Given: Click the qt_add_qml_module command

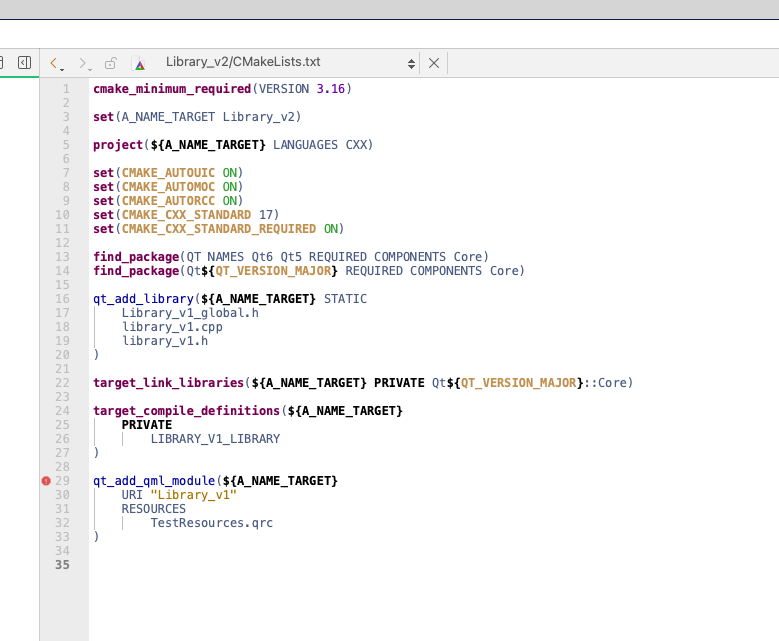Looking at the screenshot, I should (154, 481).
